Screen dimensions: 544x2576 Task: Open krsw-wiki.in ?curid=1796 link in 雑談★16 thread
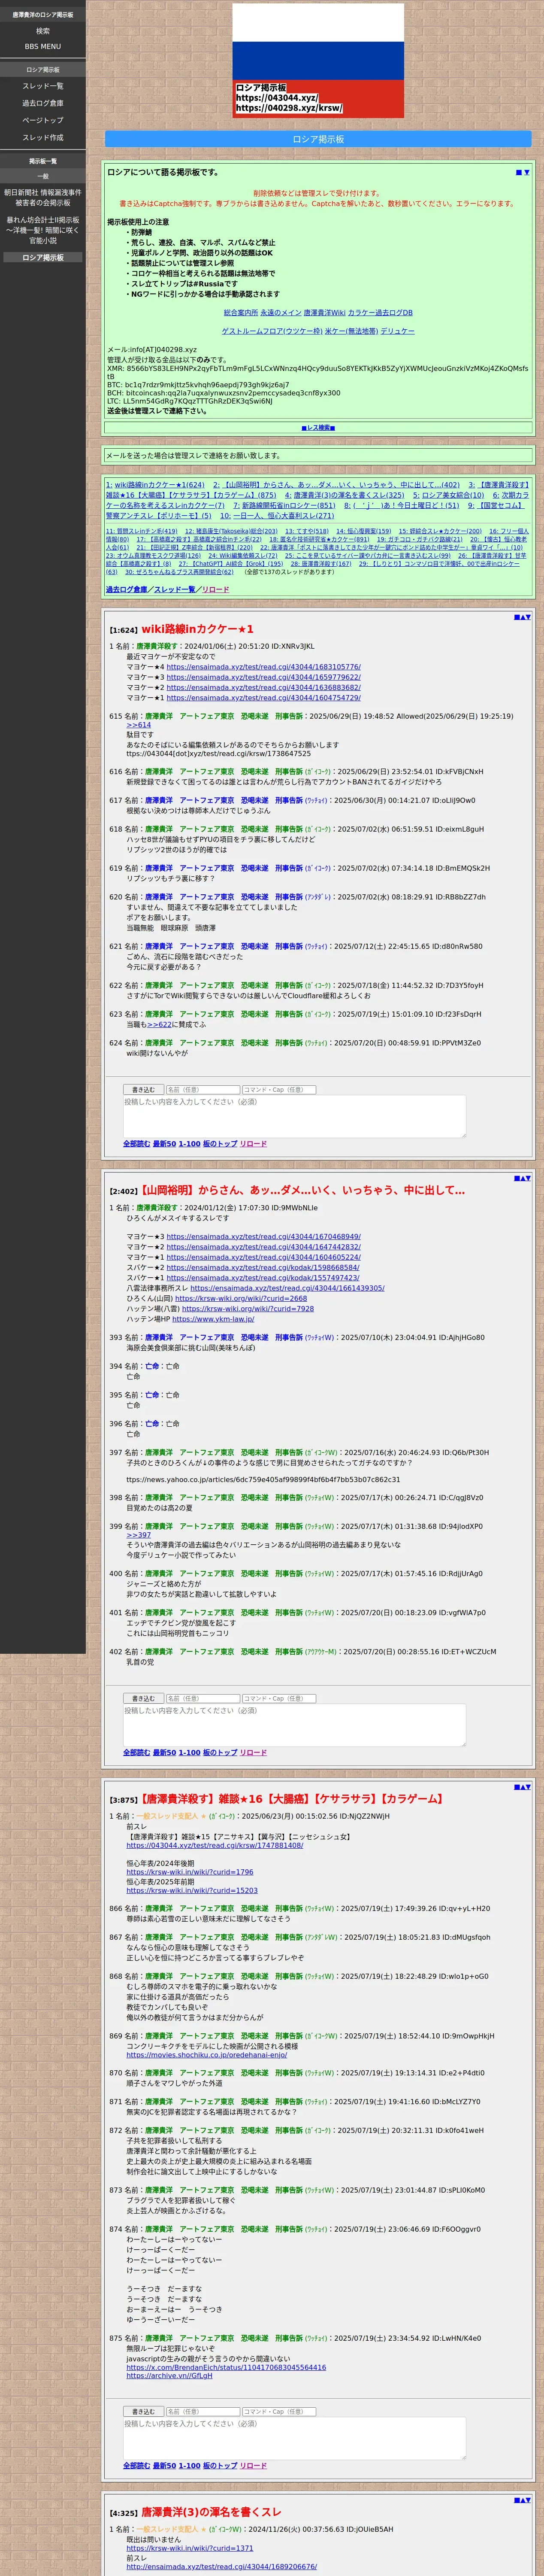pos(190,1872)
